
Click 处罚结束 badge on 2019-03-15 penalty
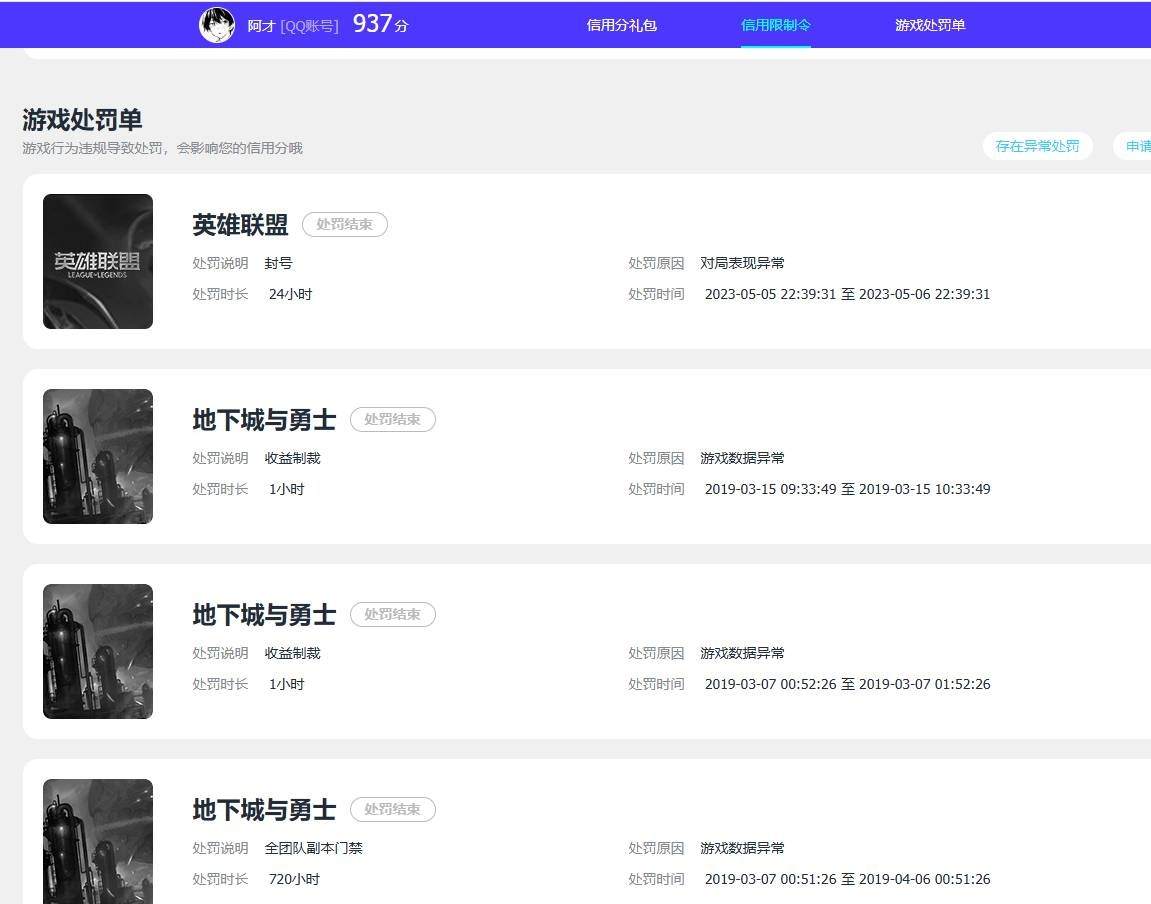(x=393, y=420)
